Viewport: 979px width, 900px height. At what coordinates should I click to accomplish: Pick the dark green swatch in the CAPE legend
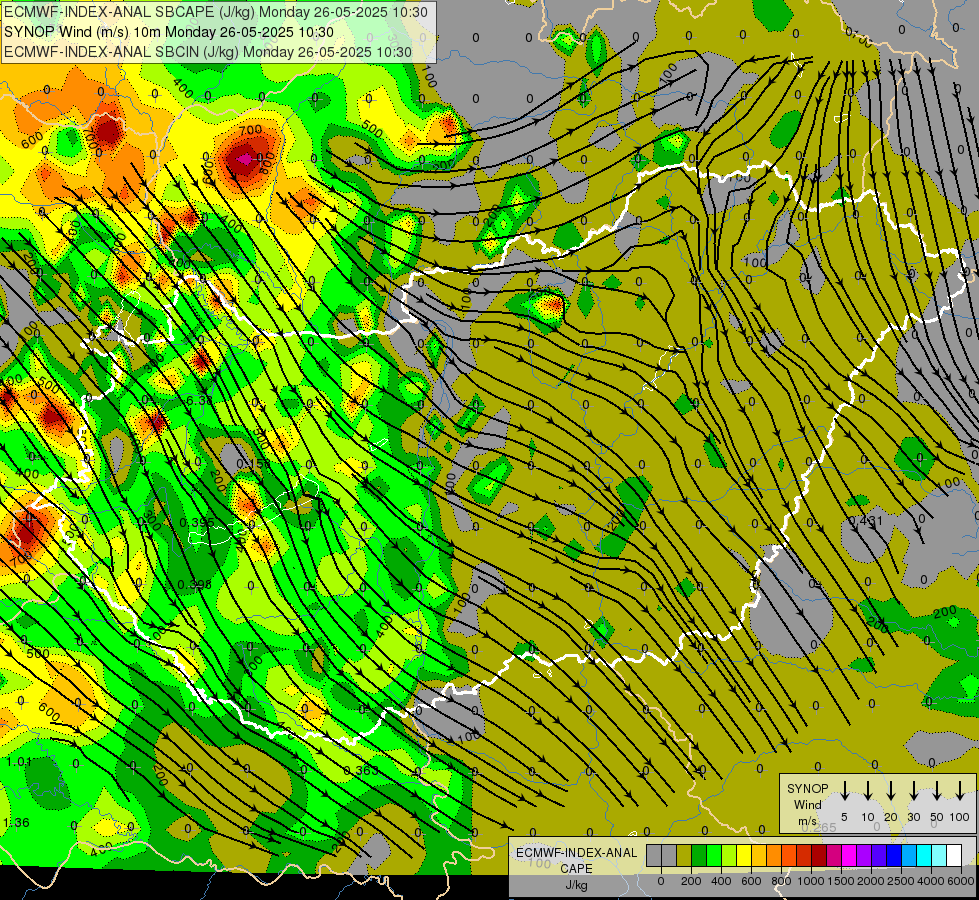pyautogui.click(x=699, y=855)
